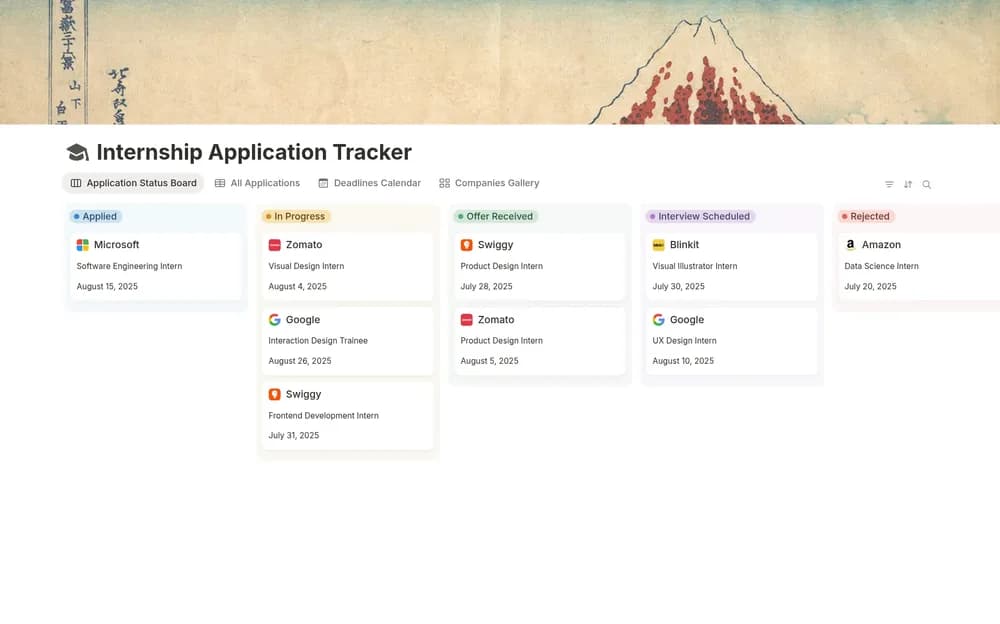Click the table icon beside All Applications
This screenshot has width=1000, height=624.
click(220, 183)
